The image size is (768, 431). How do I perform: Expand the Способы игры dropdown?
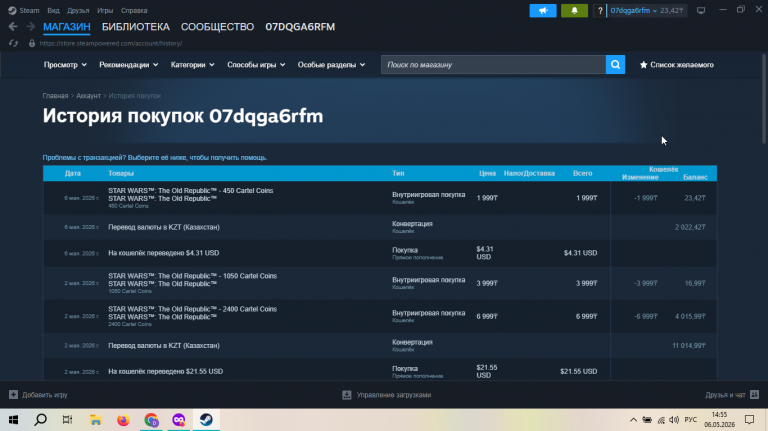click(x=256, y=65)
